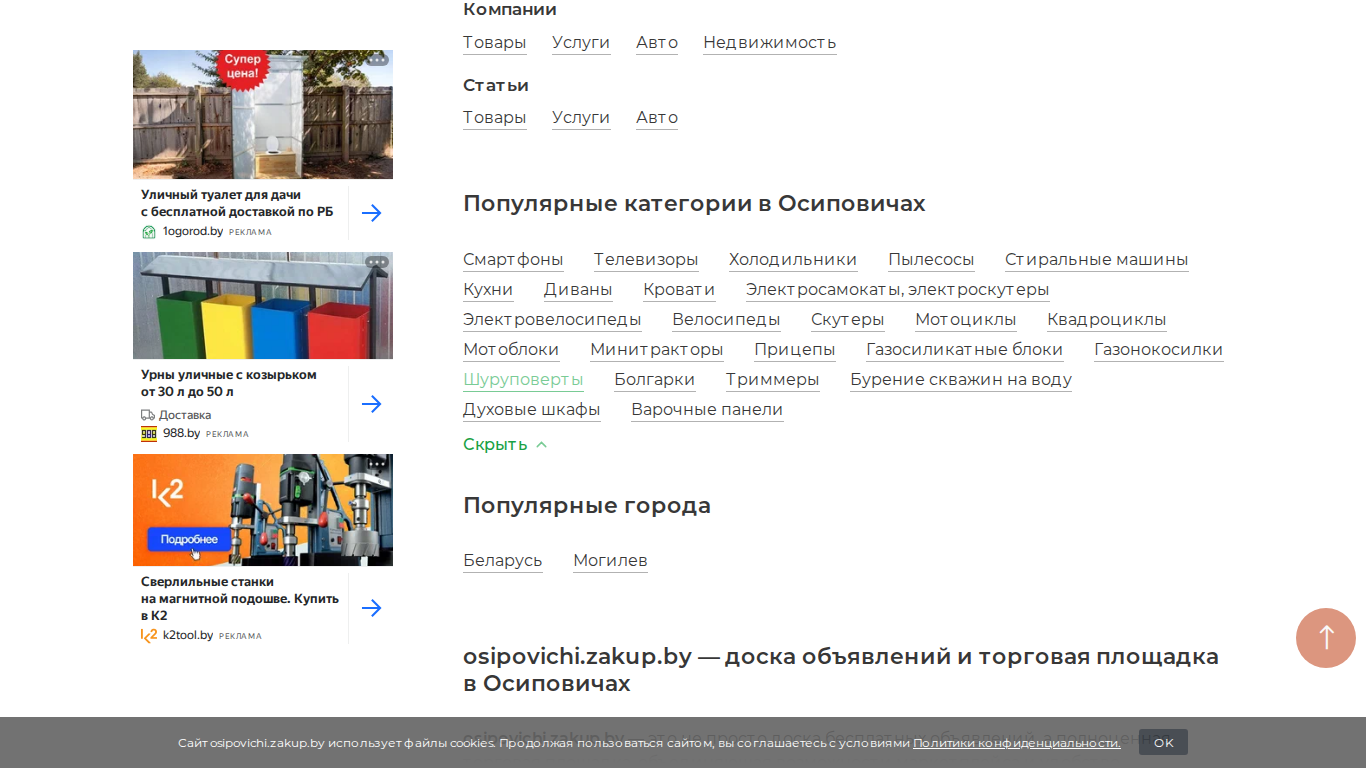Open Недвижимость under Компании

click(769, 42)
